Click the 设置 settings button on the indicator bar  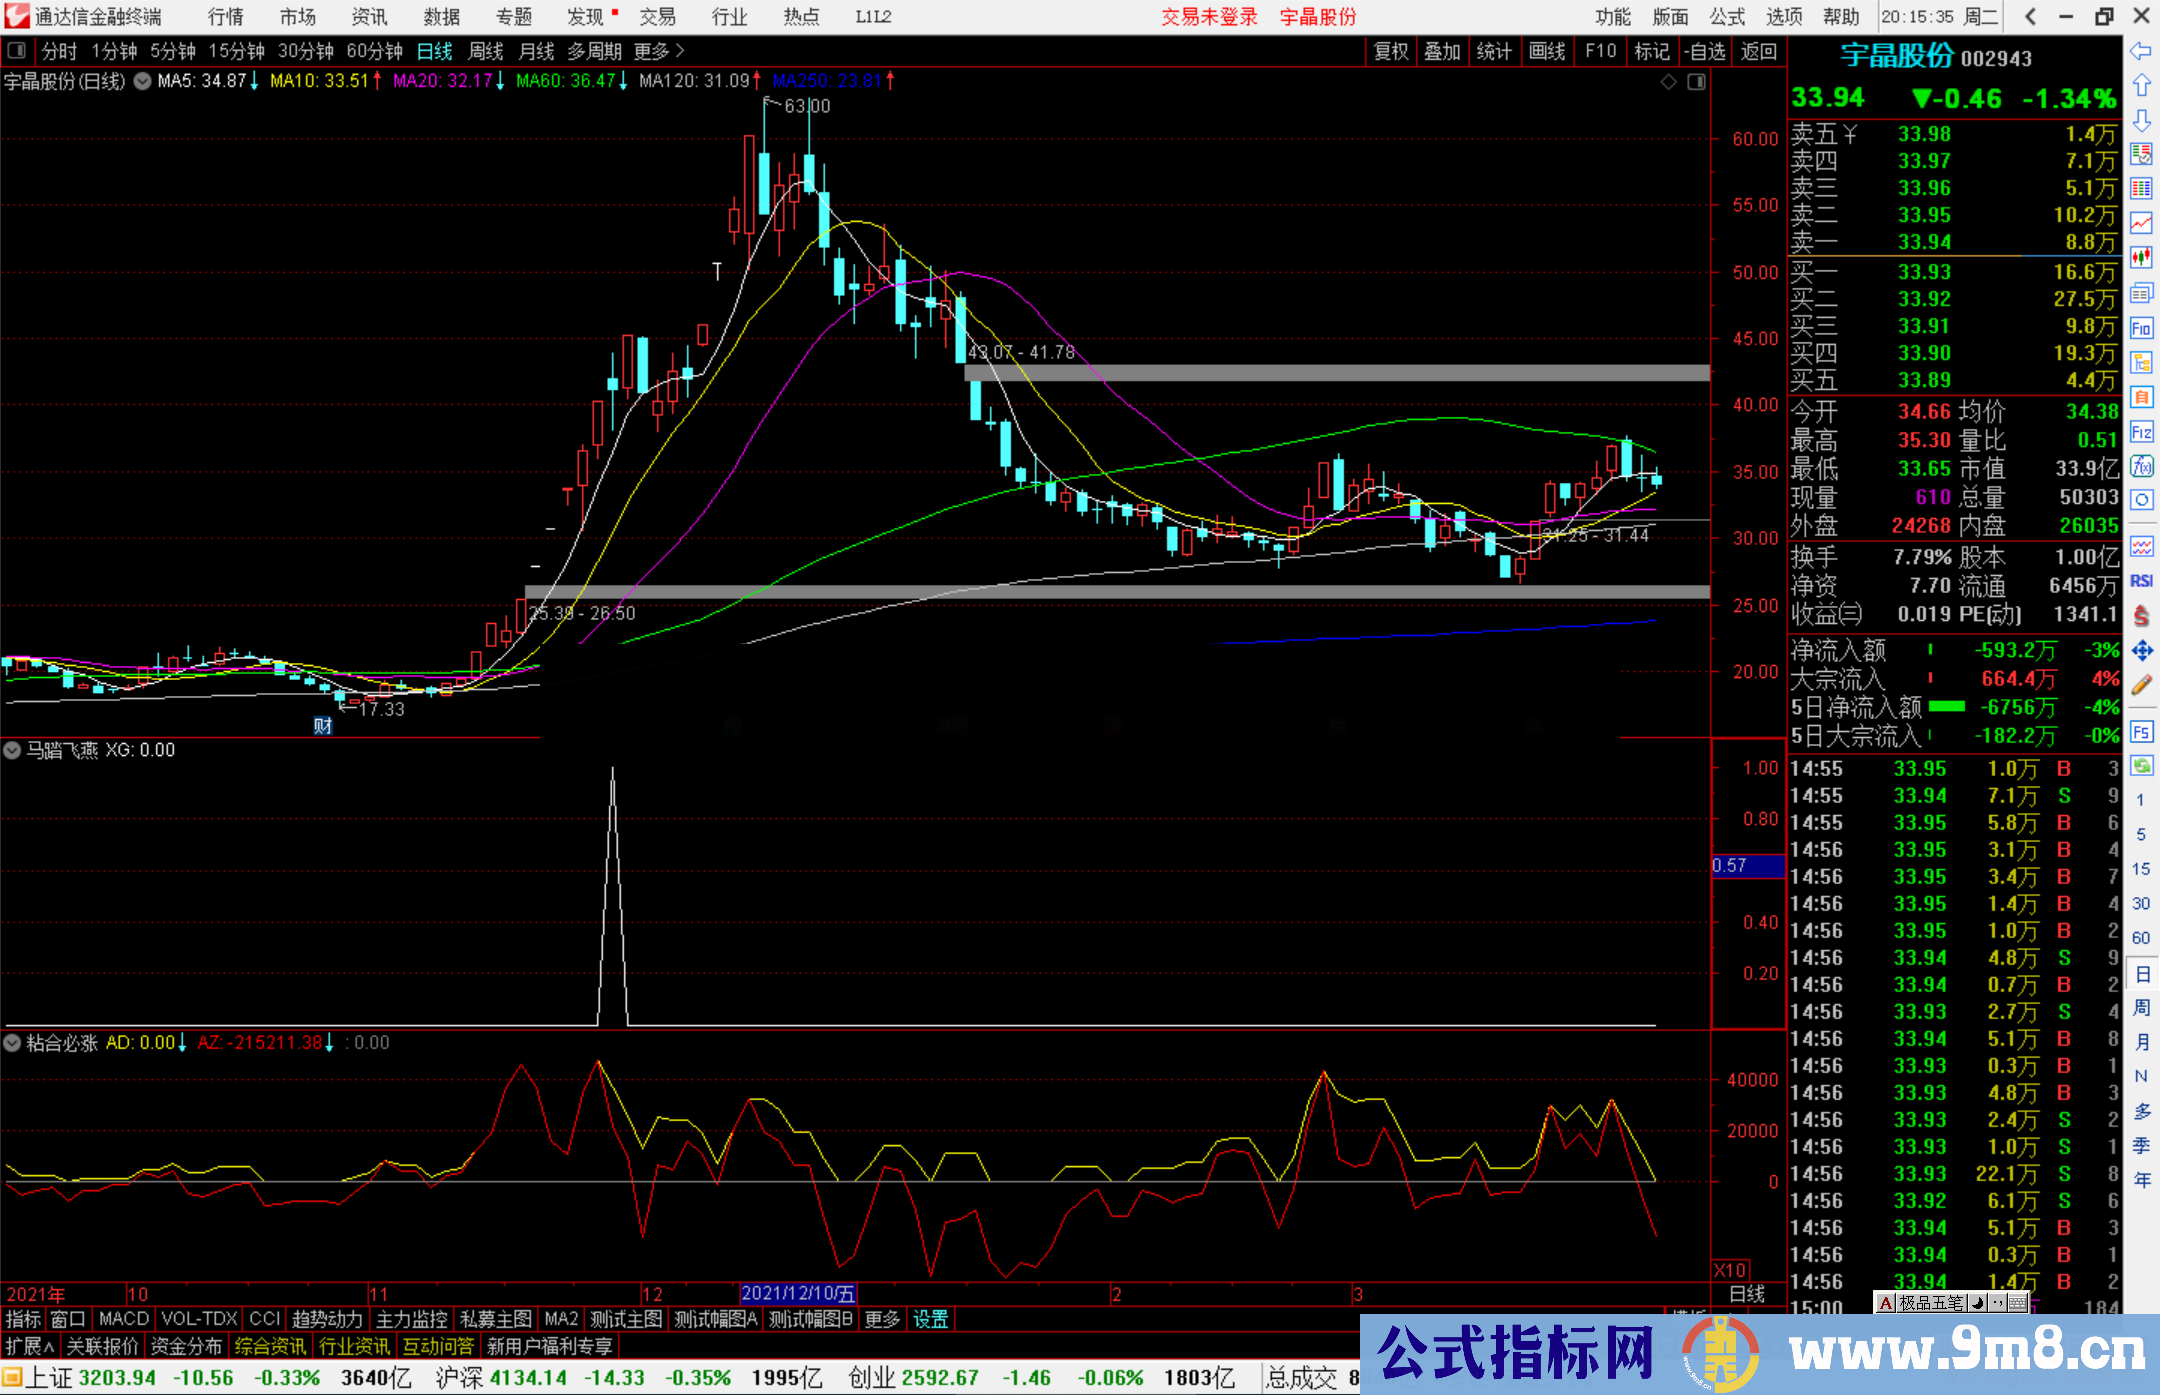tap(930, 1319)
